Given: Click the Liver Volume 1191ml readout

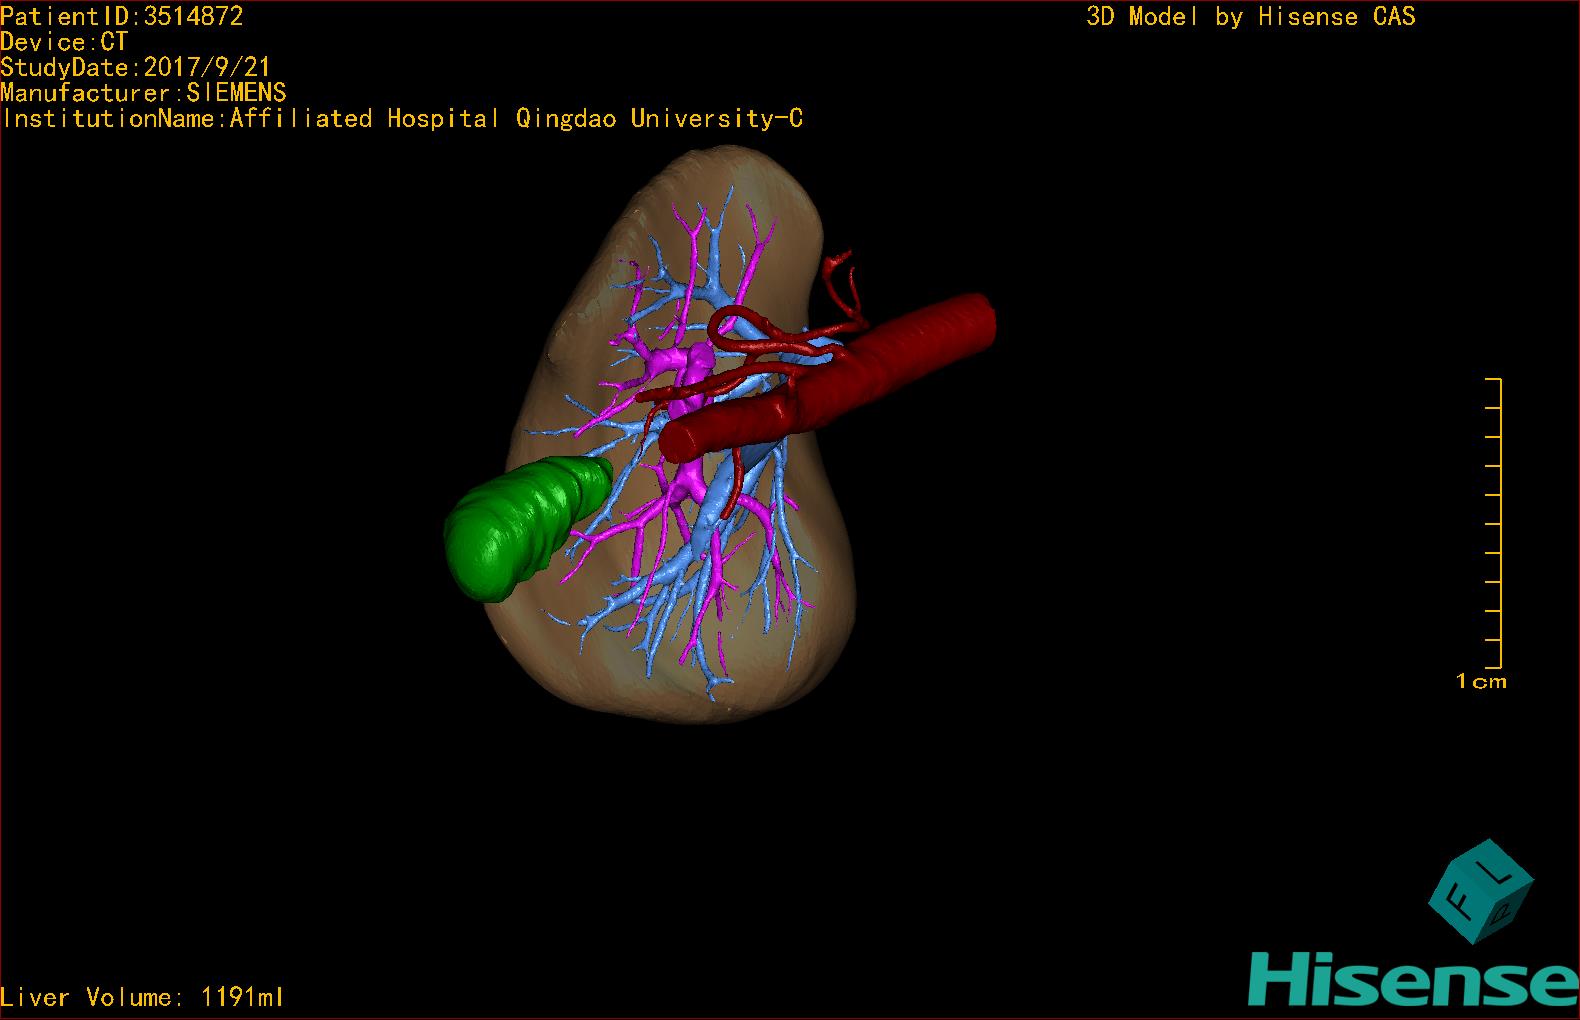Looking at the screenshot, I should (142, 997).
